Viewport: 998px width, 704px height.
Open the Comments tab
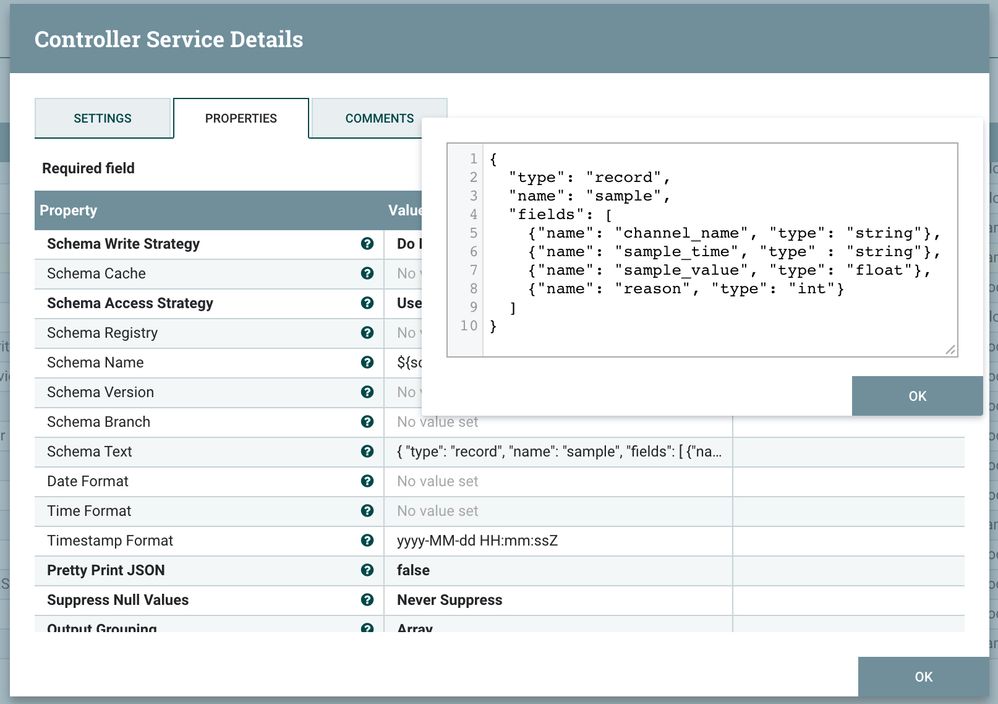pyautogui.click(x=379, y=118)
